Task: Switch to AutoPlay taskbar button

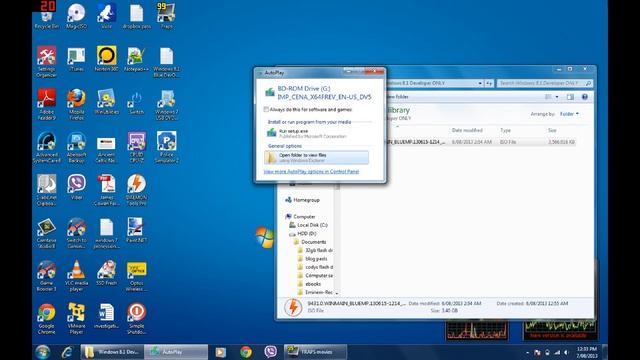Action: [x=176, y=352]
